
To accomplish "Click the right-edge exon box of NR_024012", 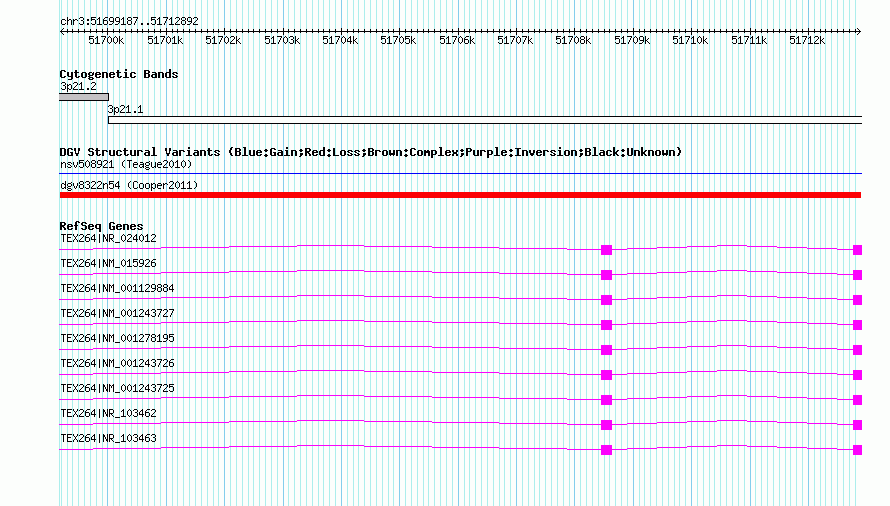I will point(858,250).
